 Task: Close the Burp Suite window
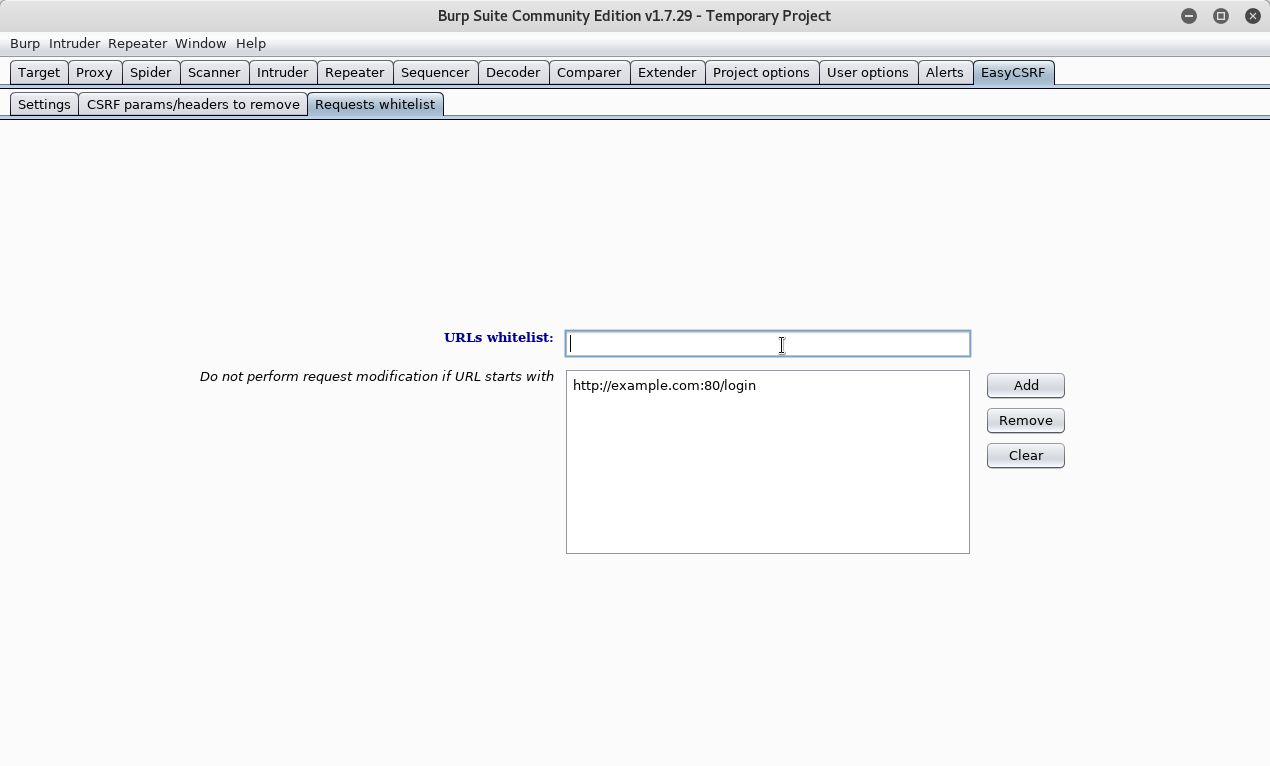pyautogui.click(x=1253, y=16)
